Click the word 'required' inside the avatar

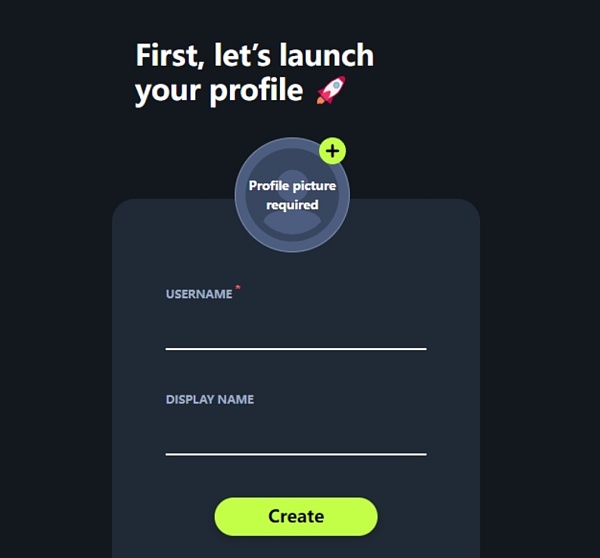[x=292, y=205]
